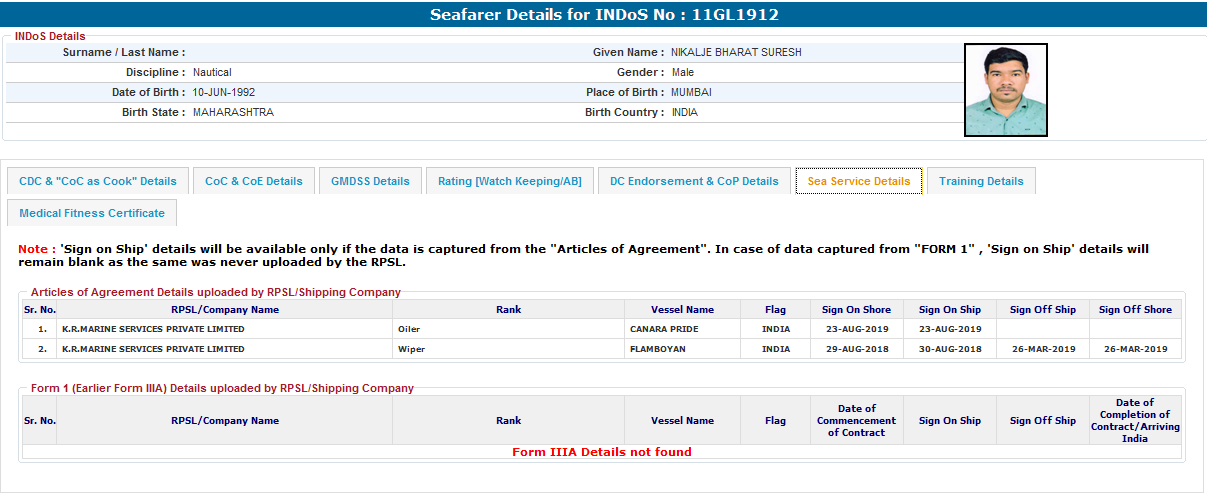Click the Sign On Shore column header

[x=856, y=310]
